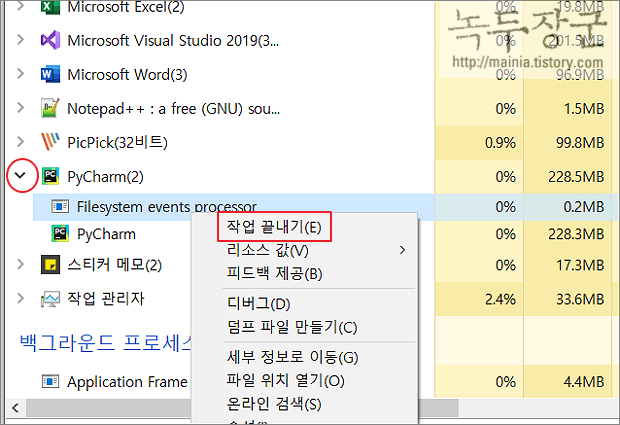620x425 pixels.
Task: Select the 작업 관리자 row text
Action: (x=106, y=298)
